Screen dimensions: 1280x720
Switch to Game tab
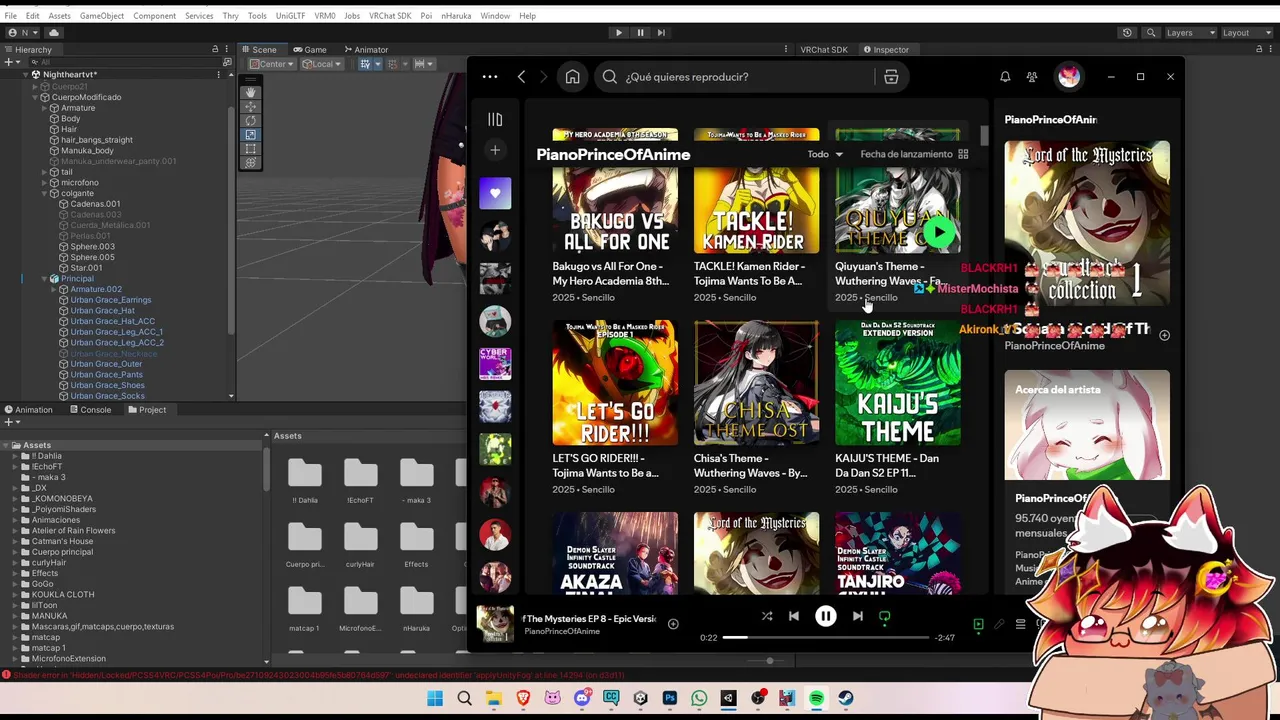point(309,49)
